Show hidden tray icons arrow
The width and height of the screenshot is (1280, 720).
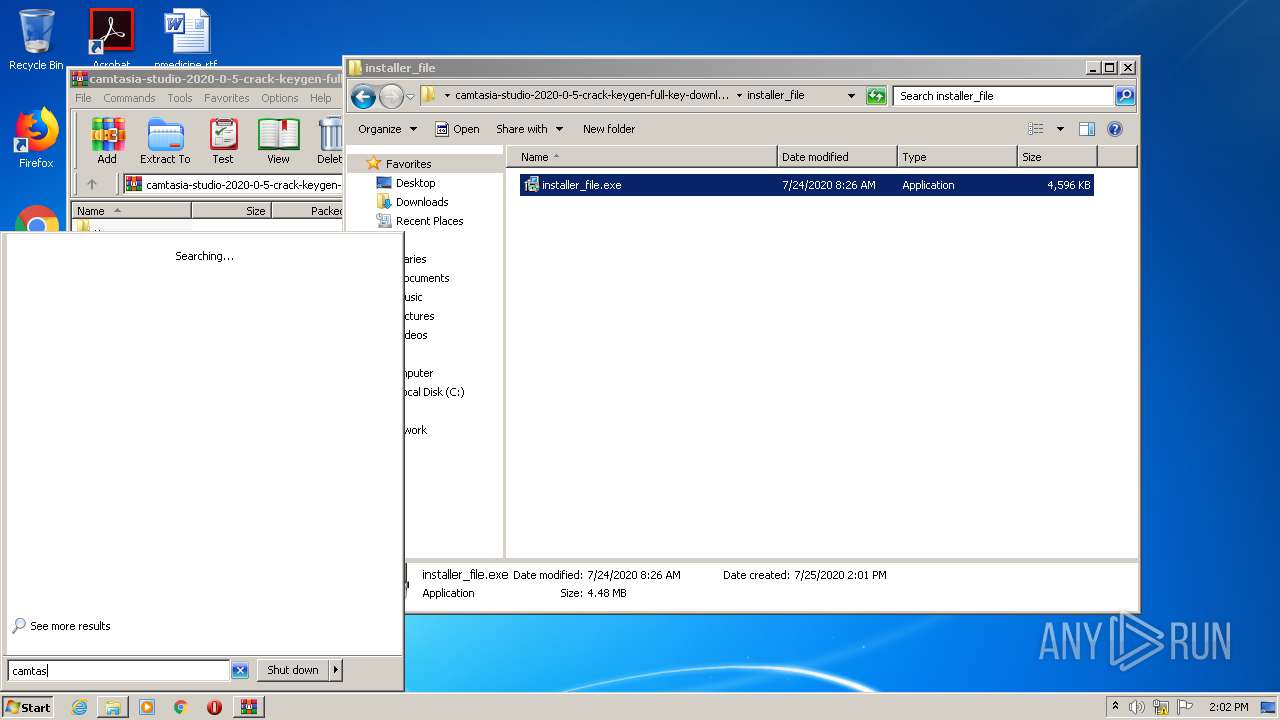1115,707
